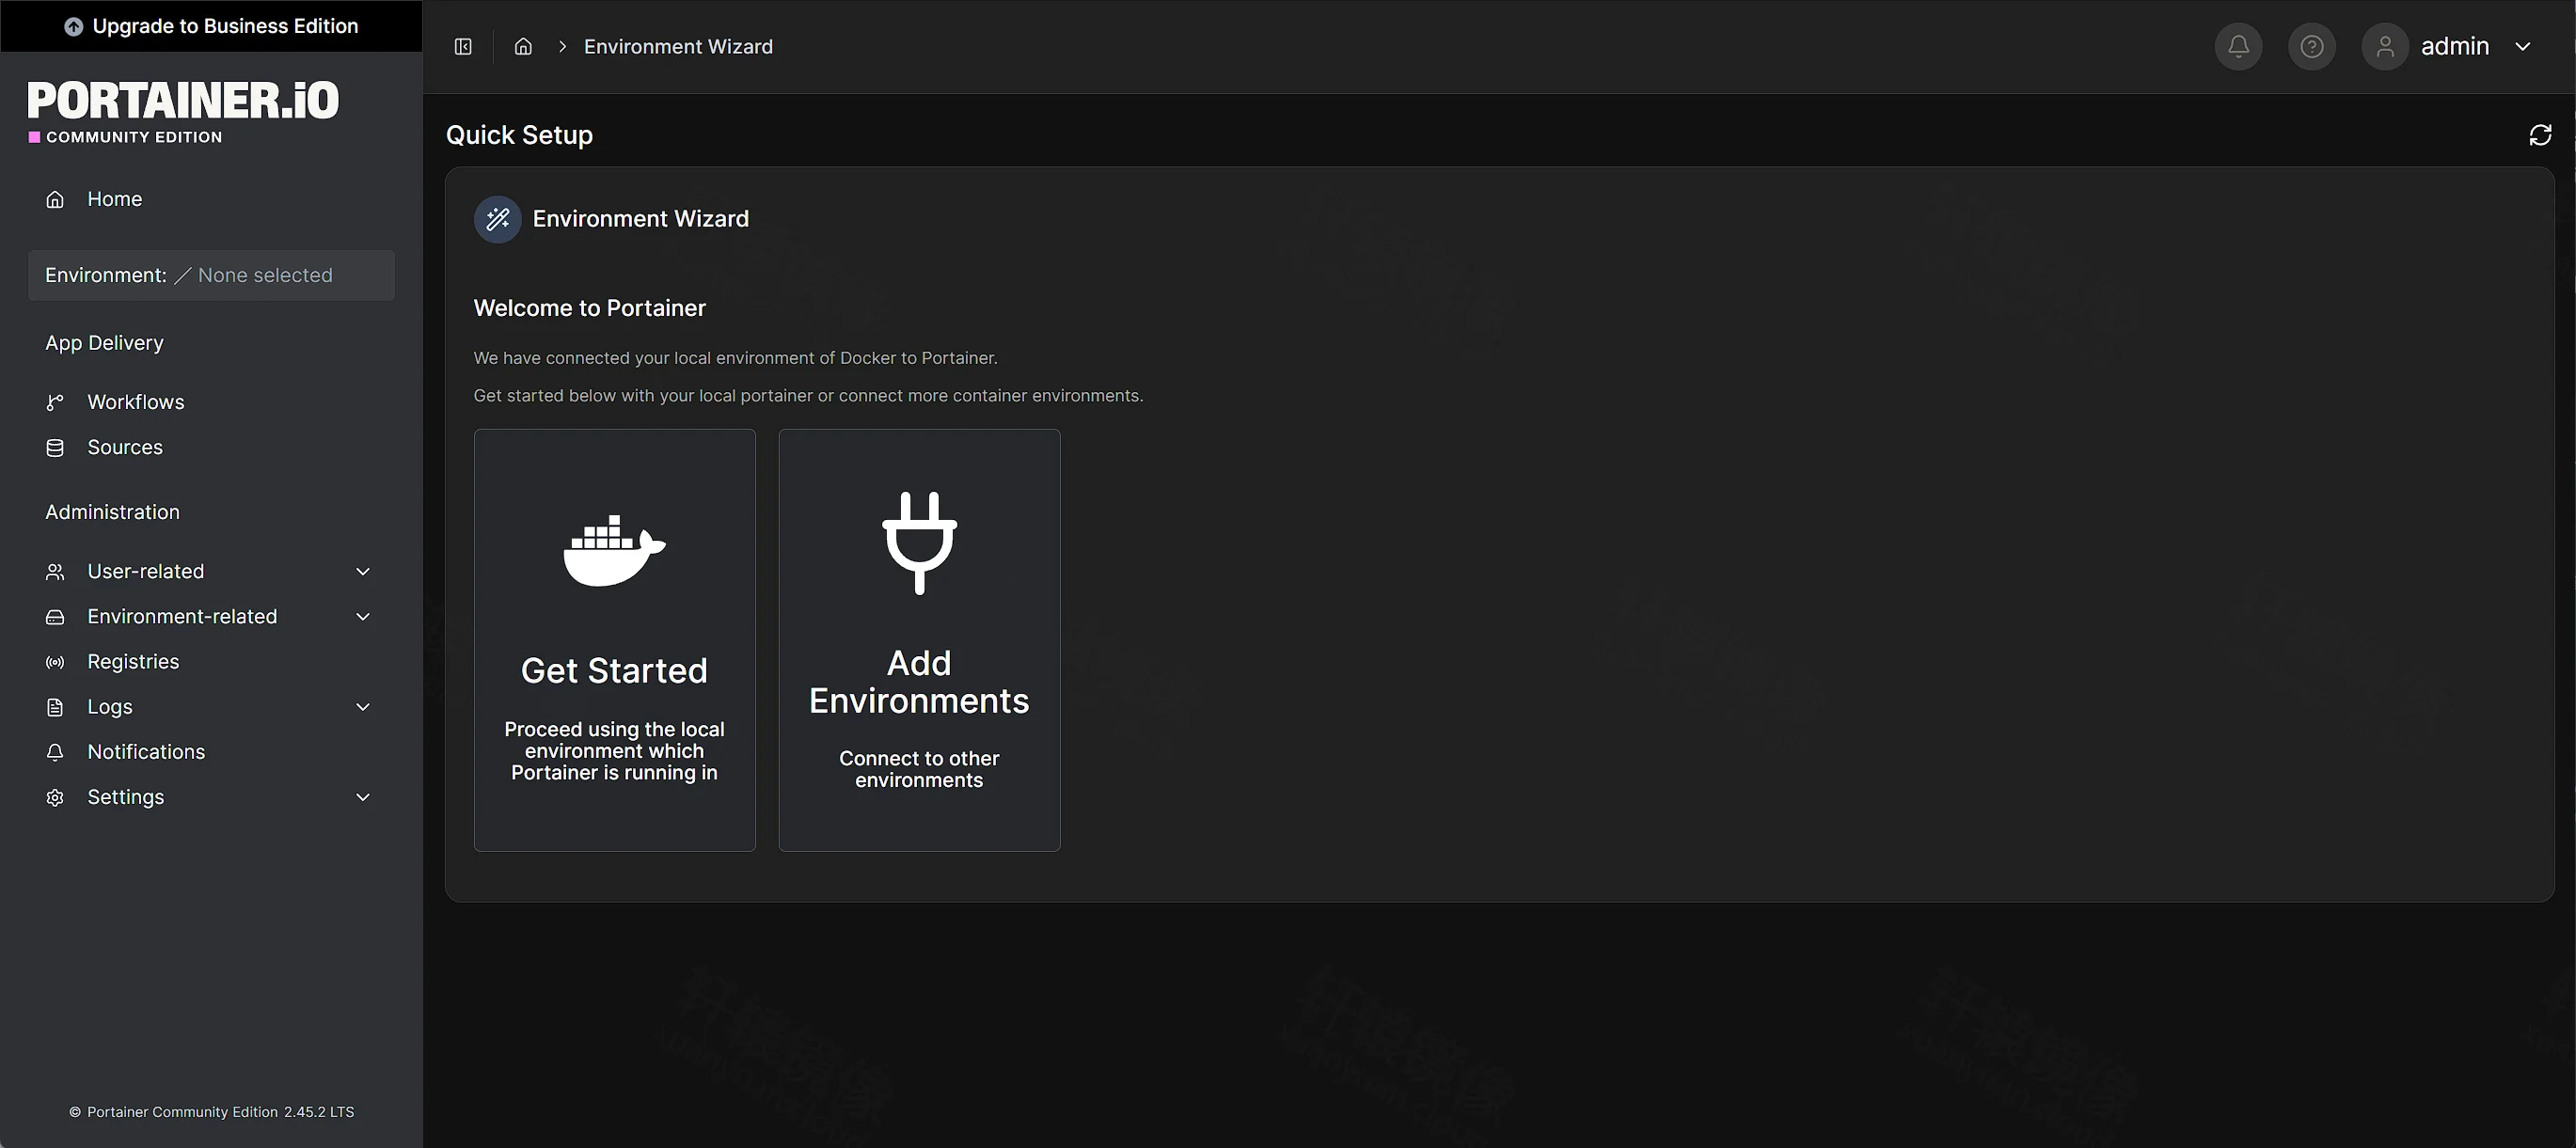Click the plug icon for Add Environments
The height and width of the screenshot is (1148, 2576).
[x=919, y=543]
